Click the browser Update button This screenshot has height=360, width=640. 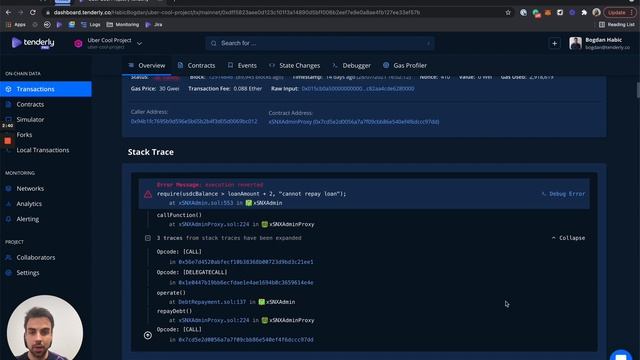[x=620, y=13]
